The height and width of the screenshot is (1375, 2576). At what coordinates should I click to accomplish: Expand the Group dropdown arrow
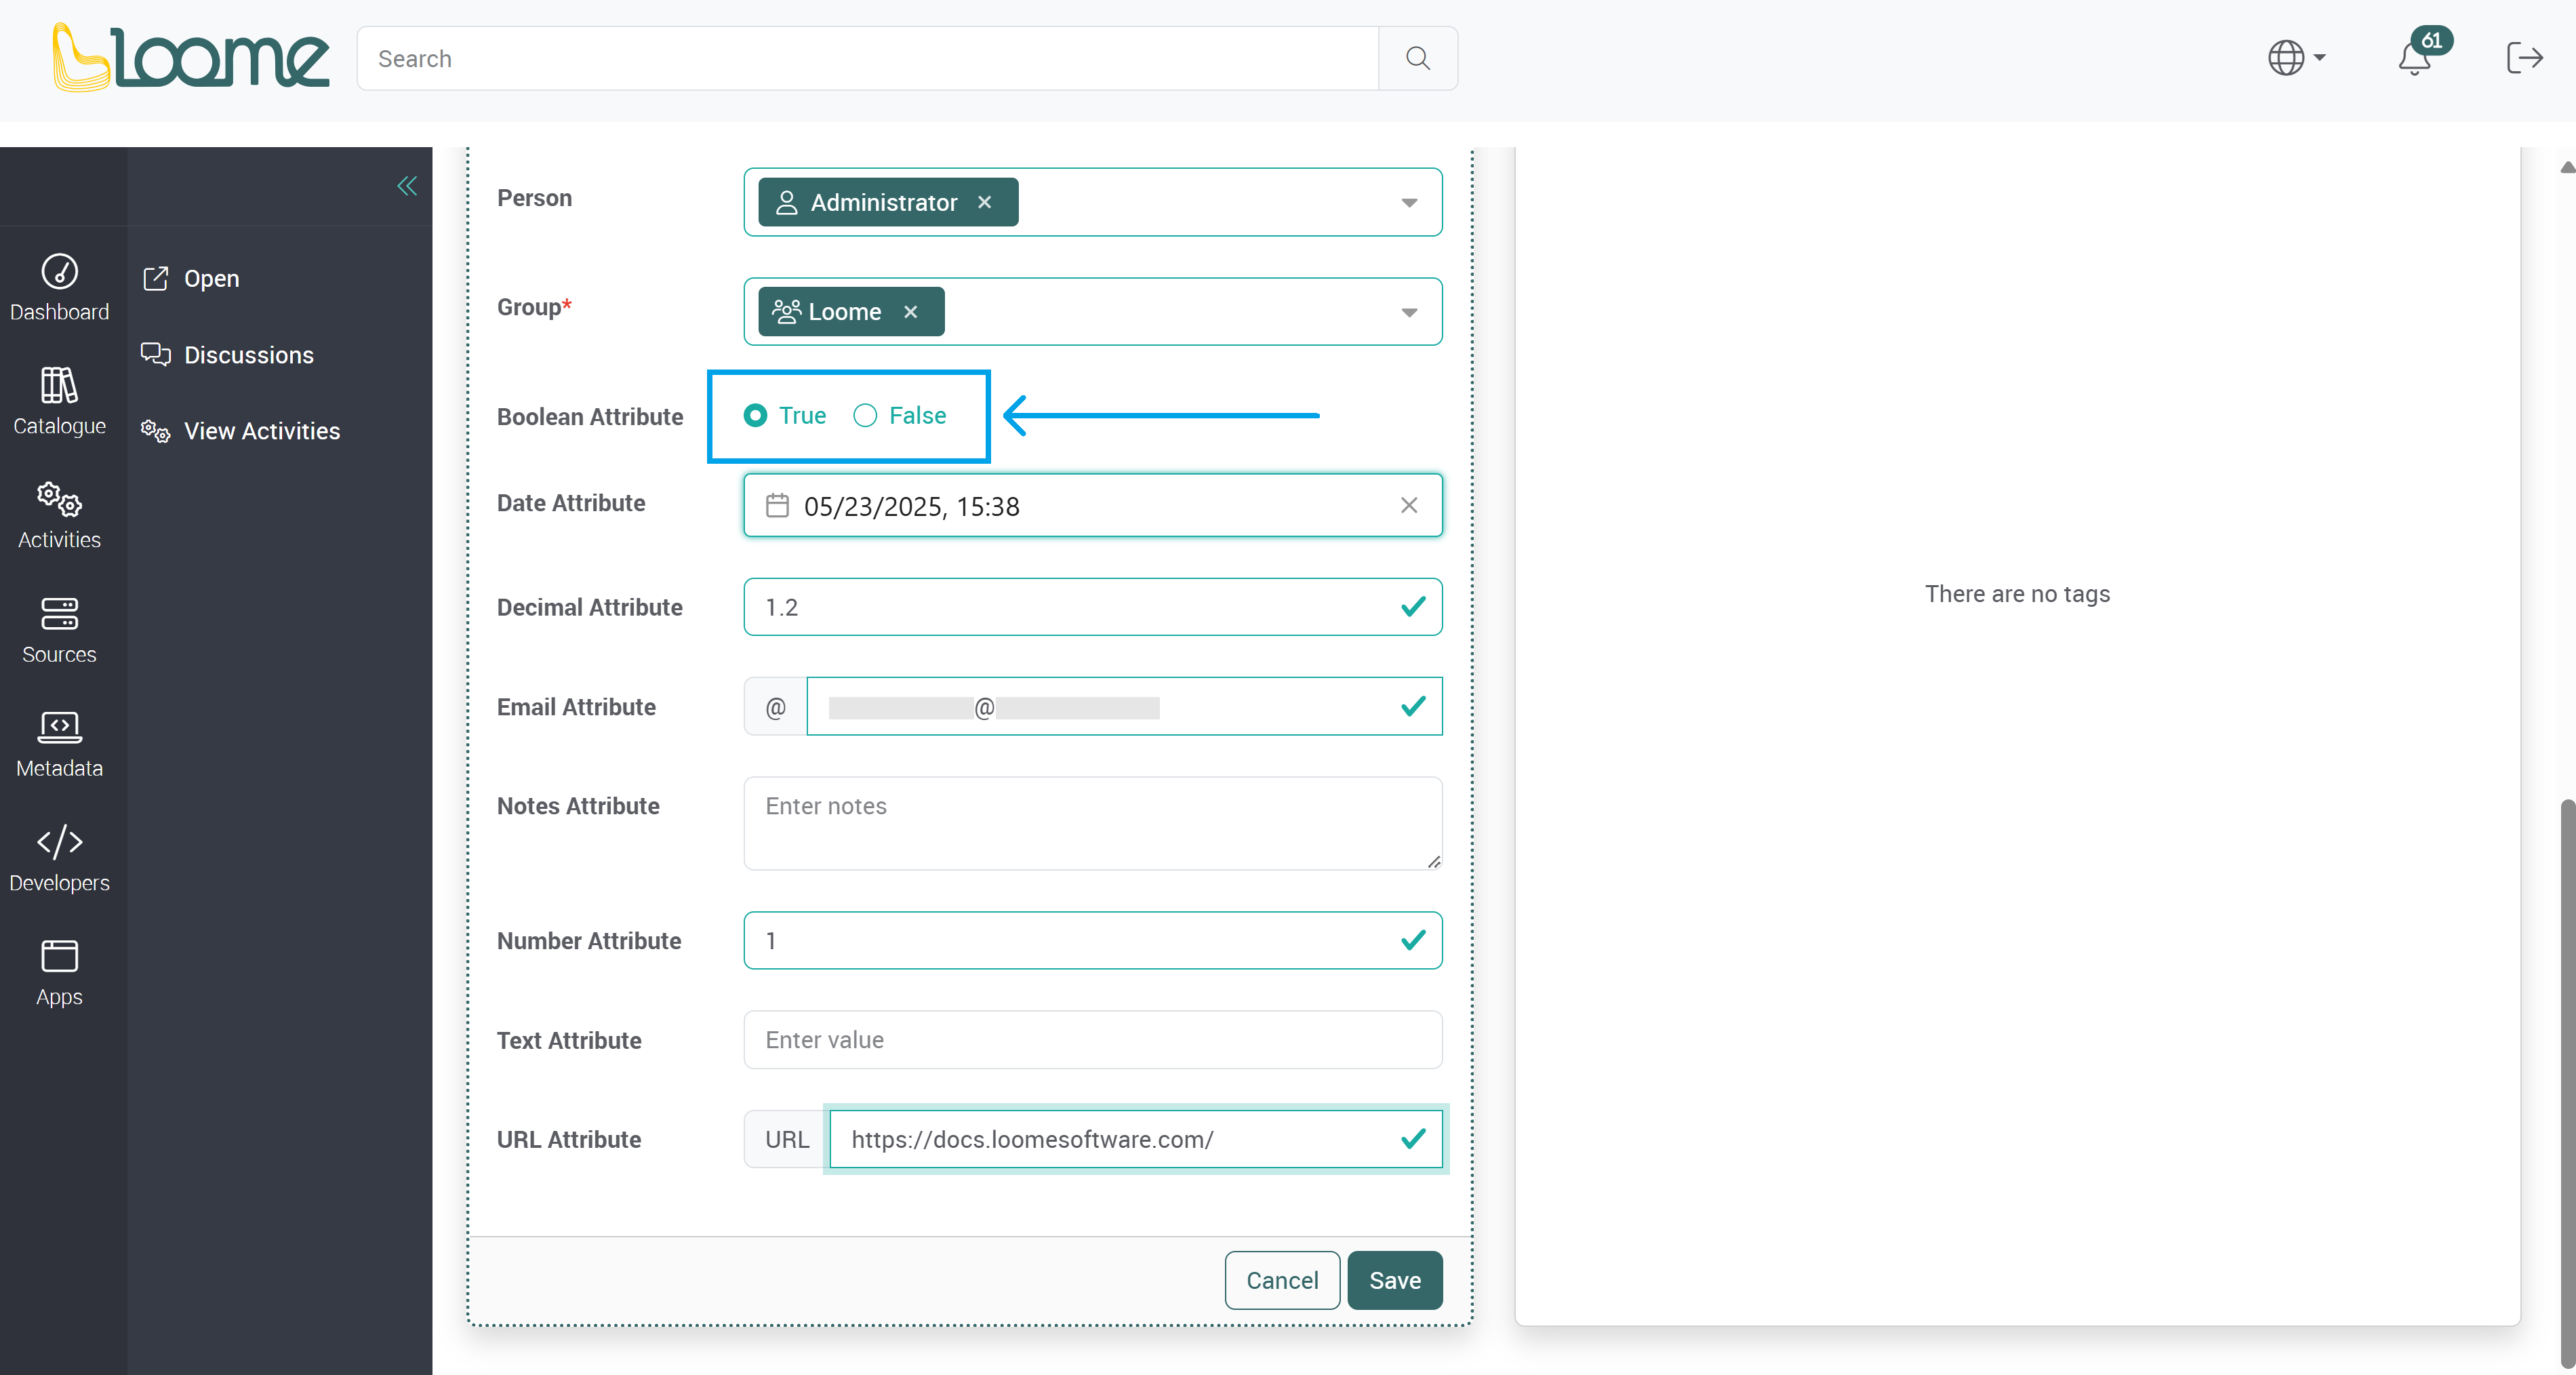[x=1409, y=313]
